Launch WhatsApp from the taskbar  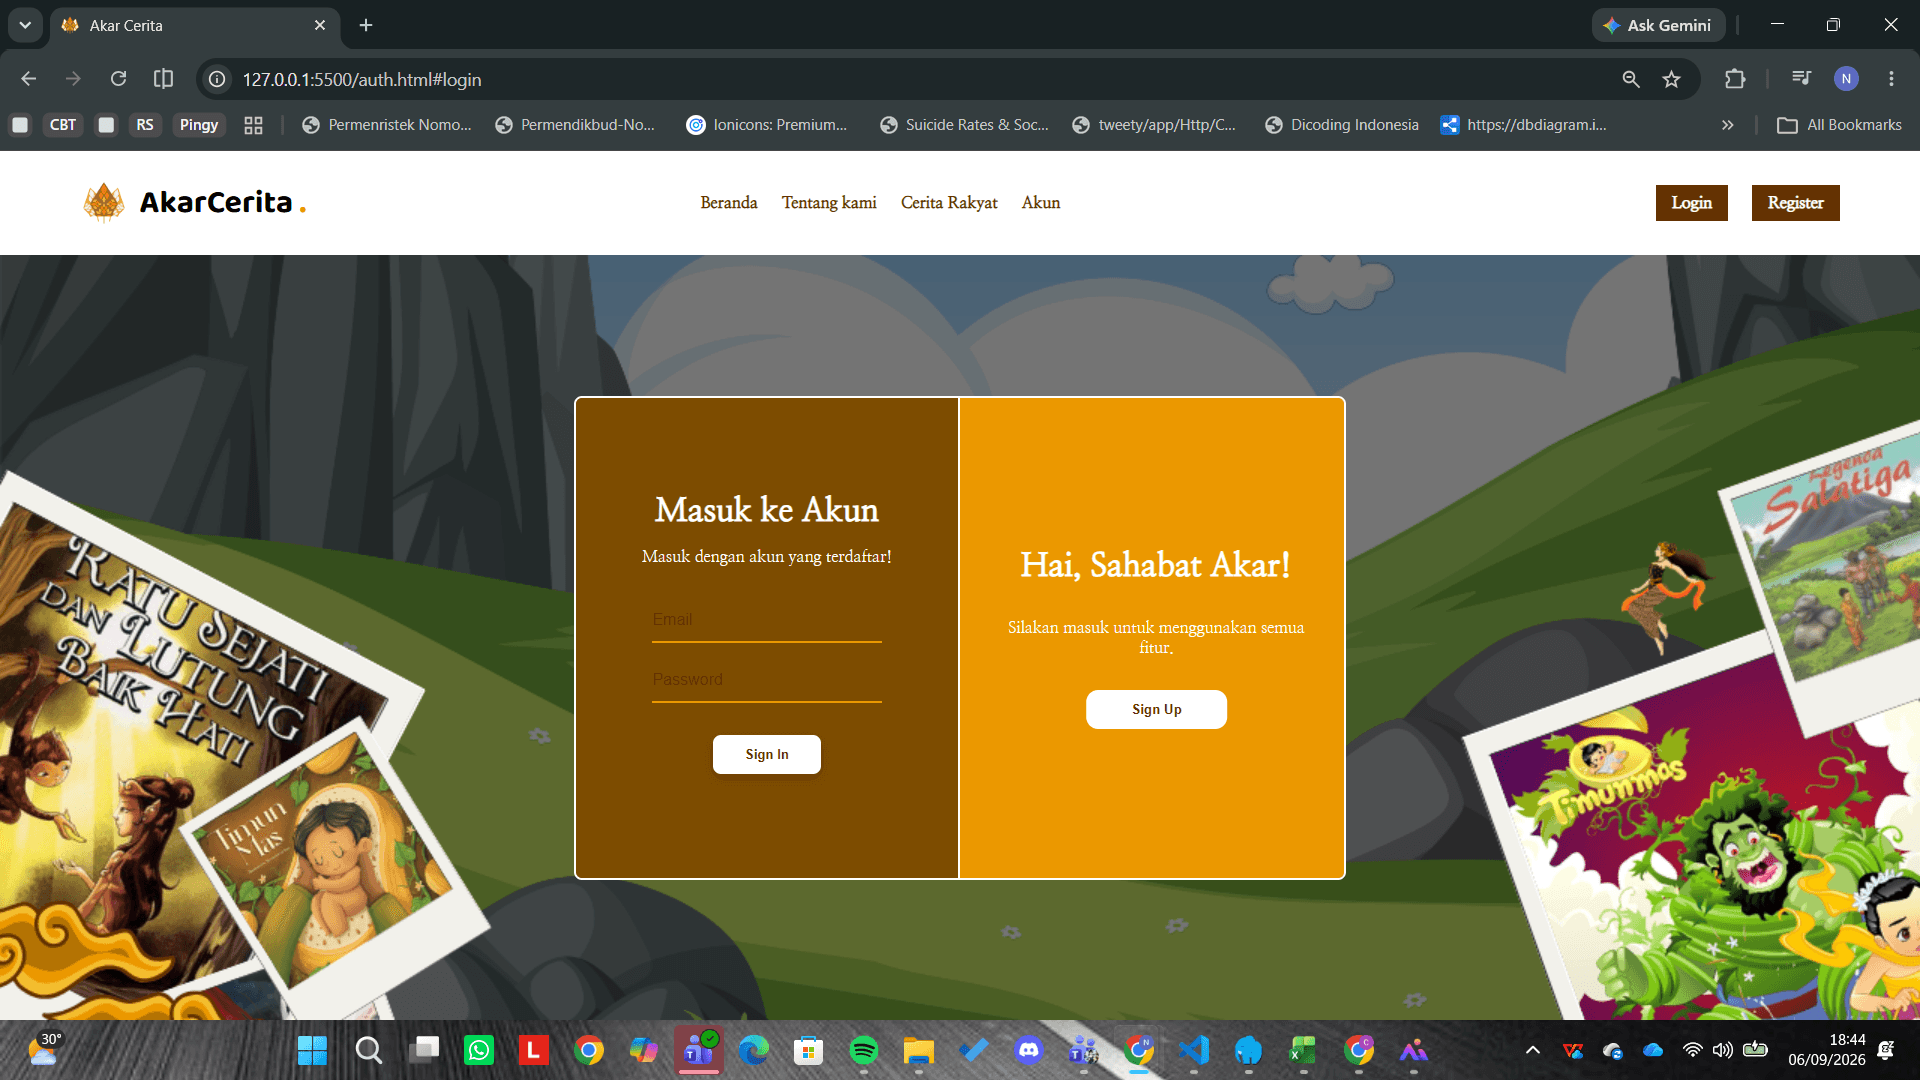479,1050
